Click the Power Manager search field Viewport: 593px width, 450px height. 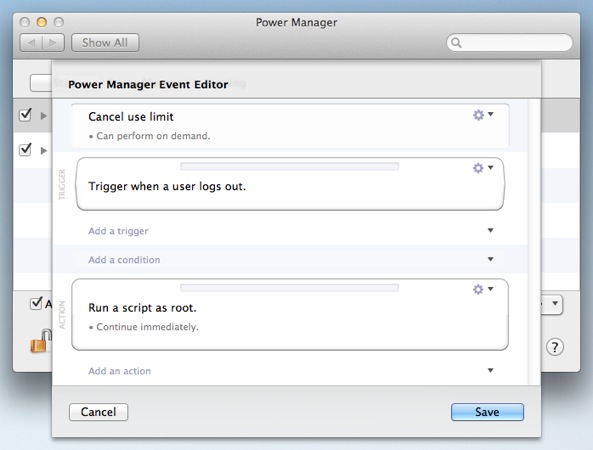coord(509,43)
